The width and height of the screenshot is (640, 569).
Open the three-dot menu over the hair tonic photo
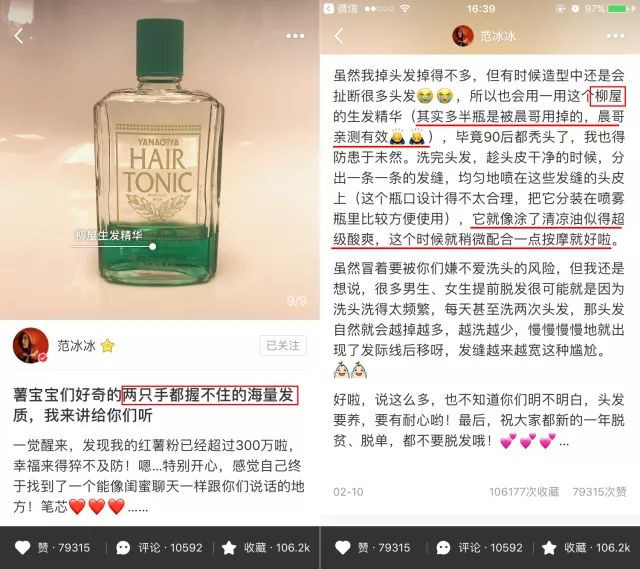[x=295, y=36]
